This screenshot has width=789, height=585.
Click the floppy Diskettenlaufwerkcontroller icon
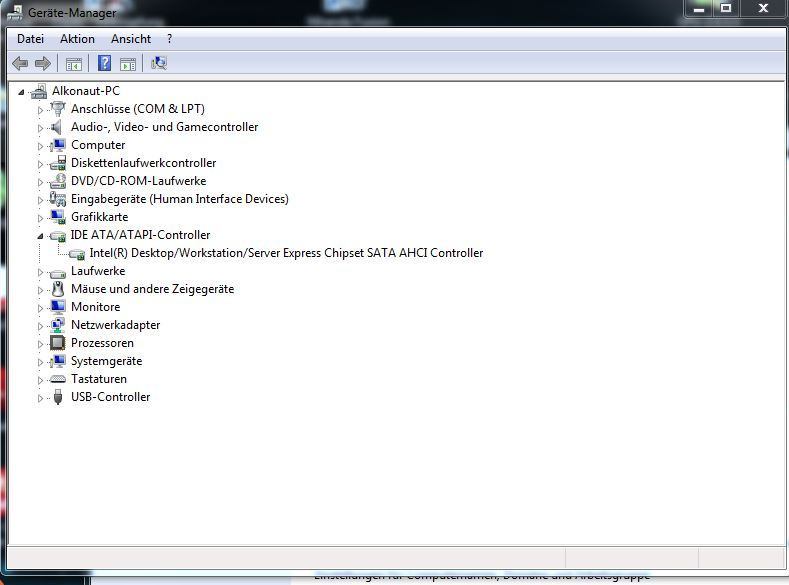(x=58, y=162)
